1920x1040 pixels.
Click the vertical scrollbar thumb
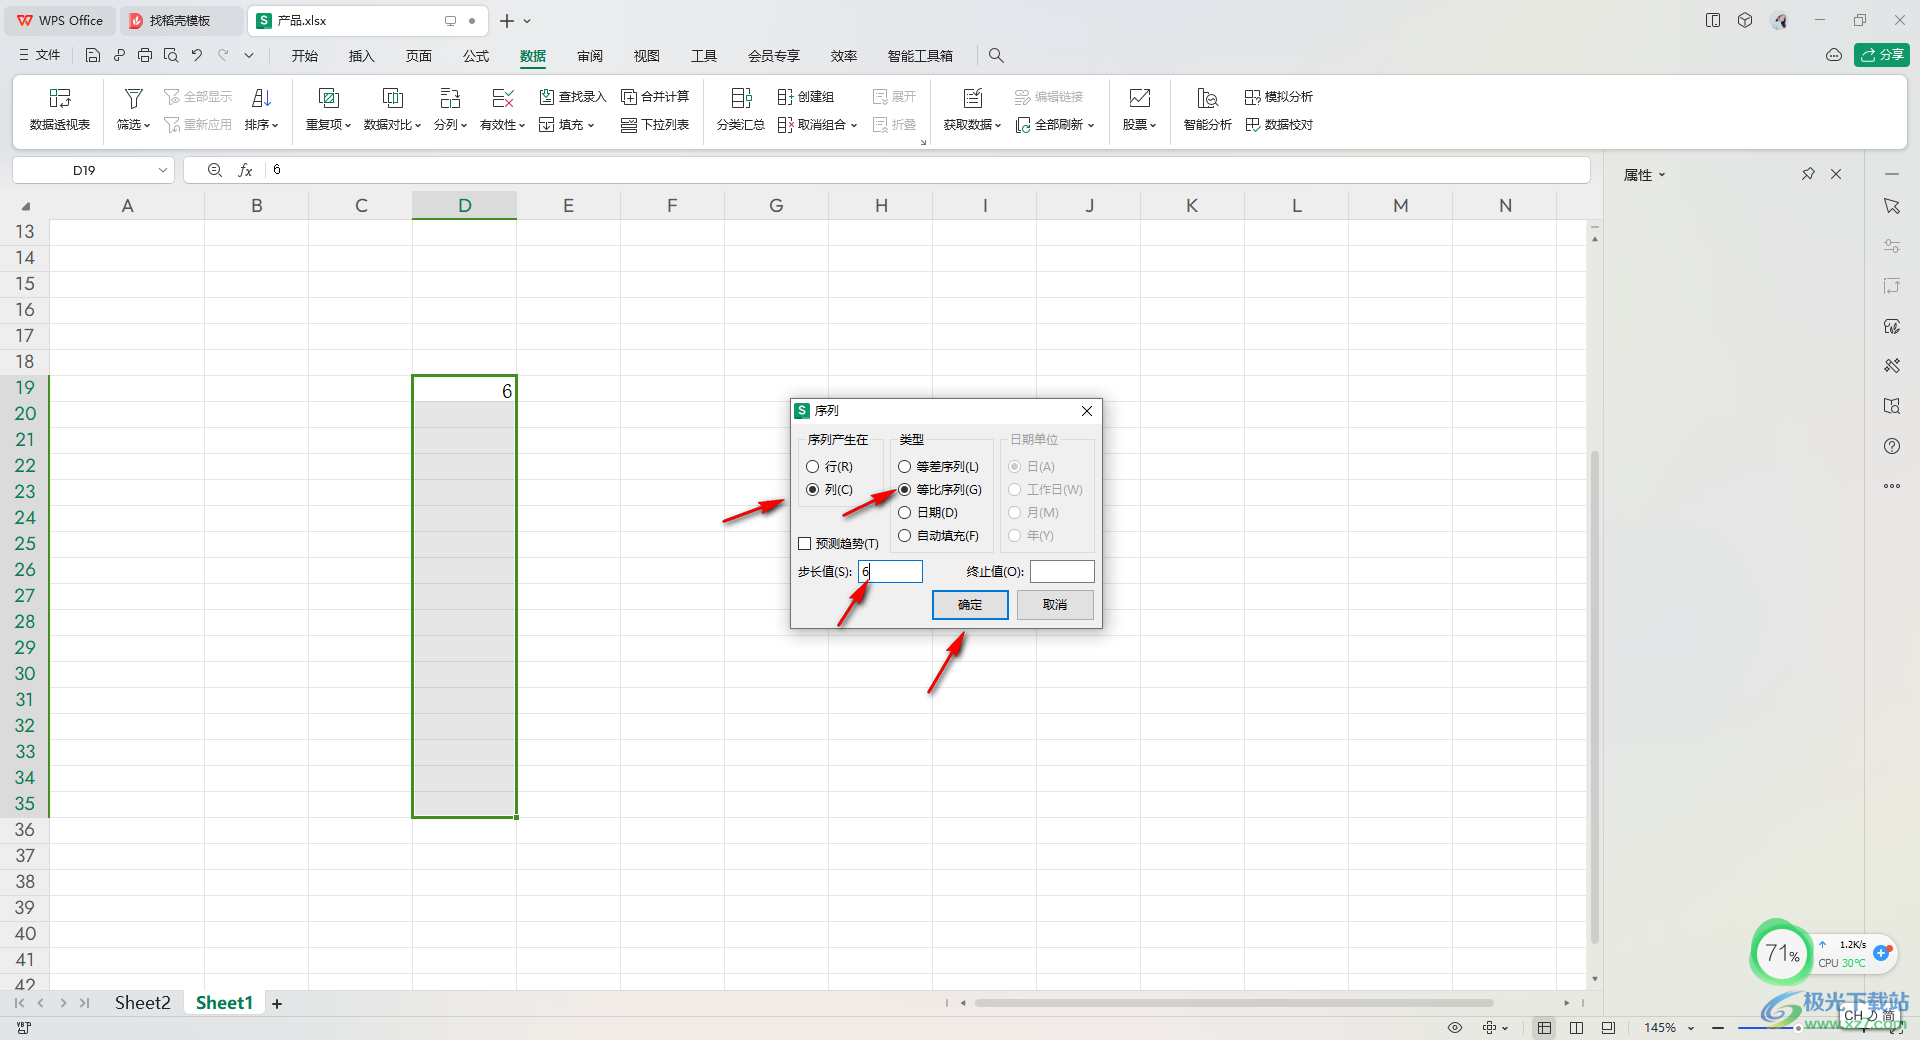click(1595, 697)
